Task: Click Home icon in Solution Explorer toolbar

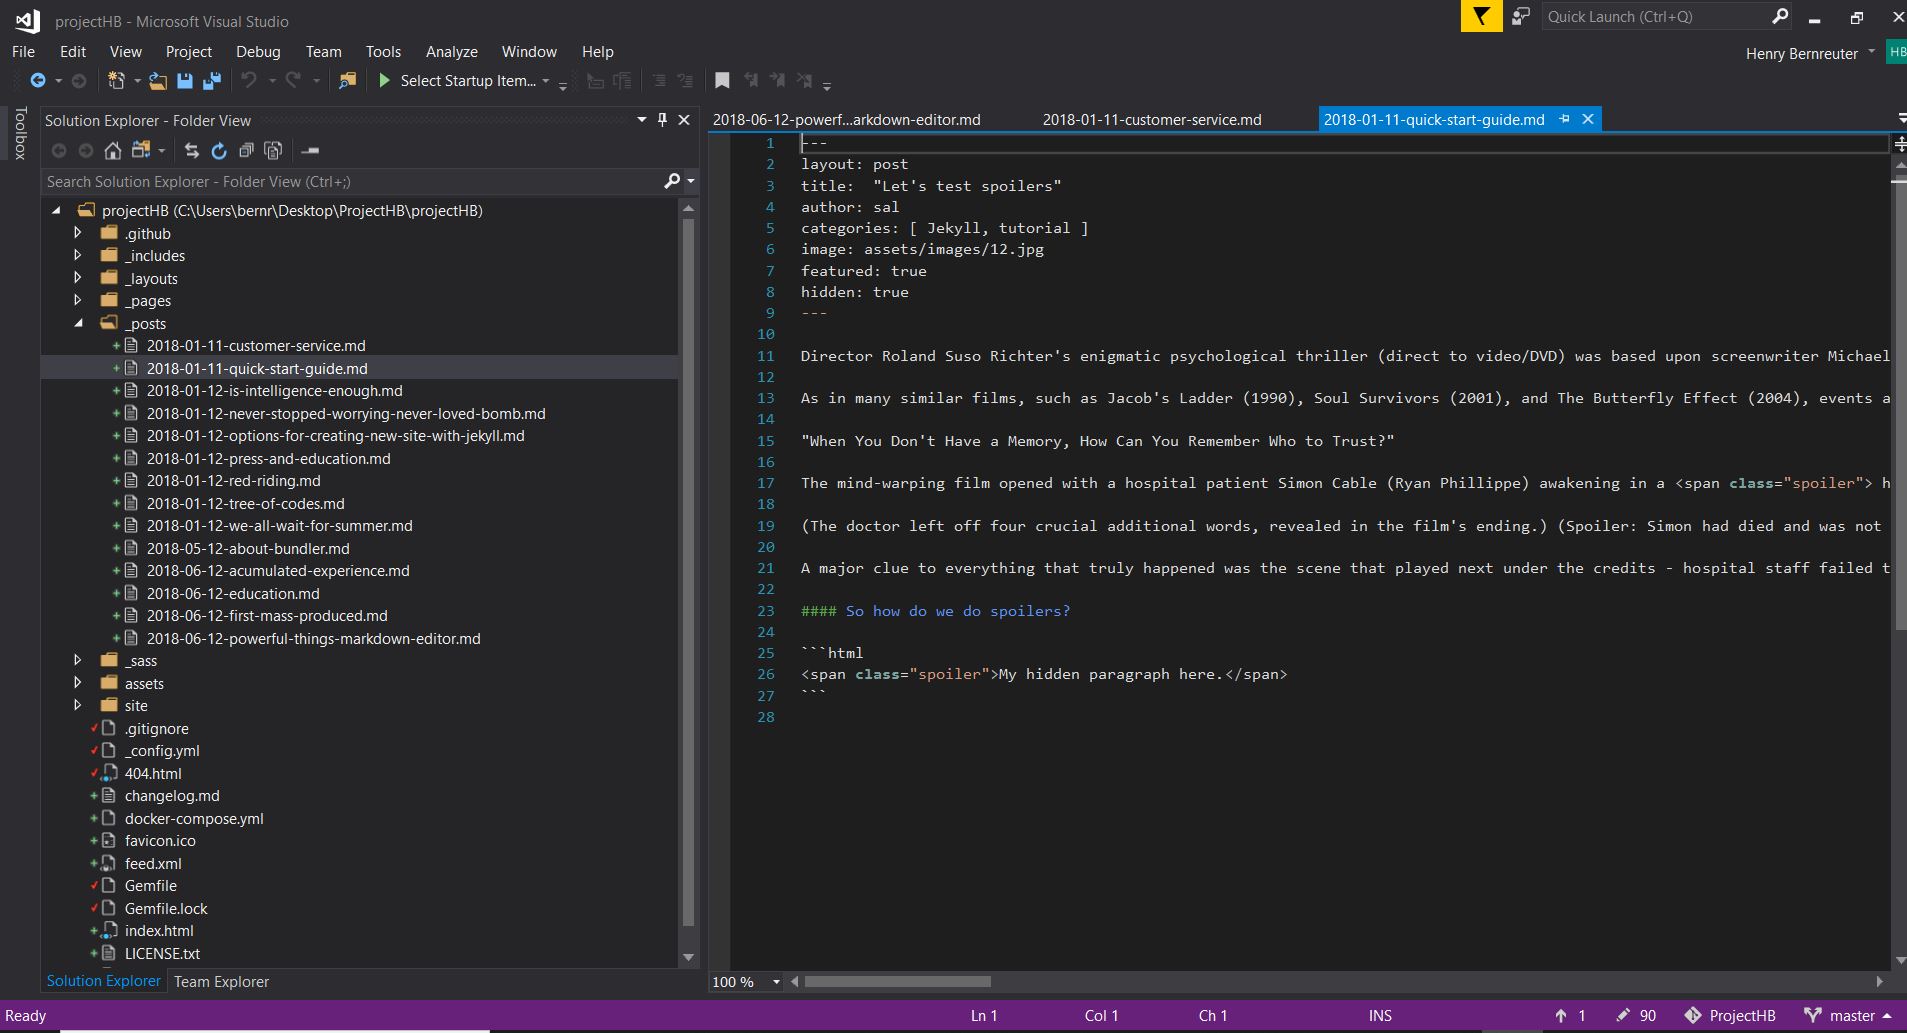Action: pos(113,151)
